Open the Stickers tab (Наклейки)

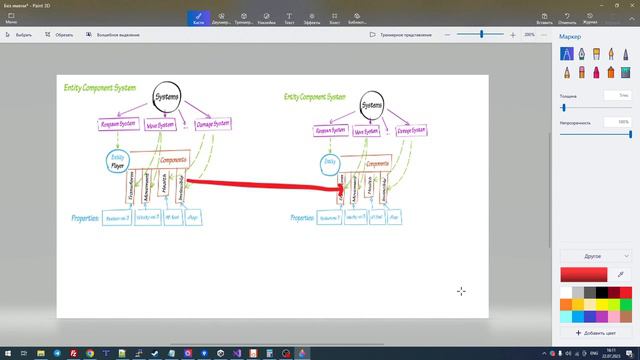(x=267, y=18)
